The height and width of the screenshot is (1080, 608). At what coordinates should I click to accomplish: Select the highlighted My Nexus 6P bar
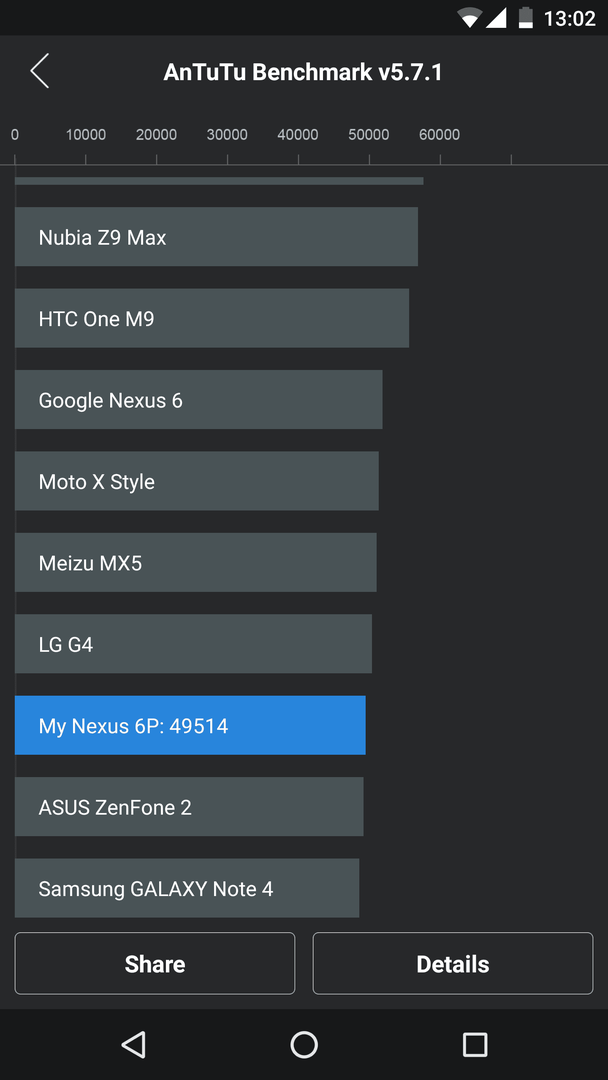pos(190,725)
